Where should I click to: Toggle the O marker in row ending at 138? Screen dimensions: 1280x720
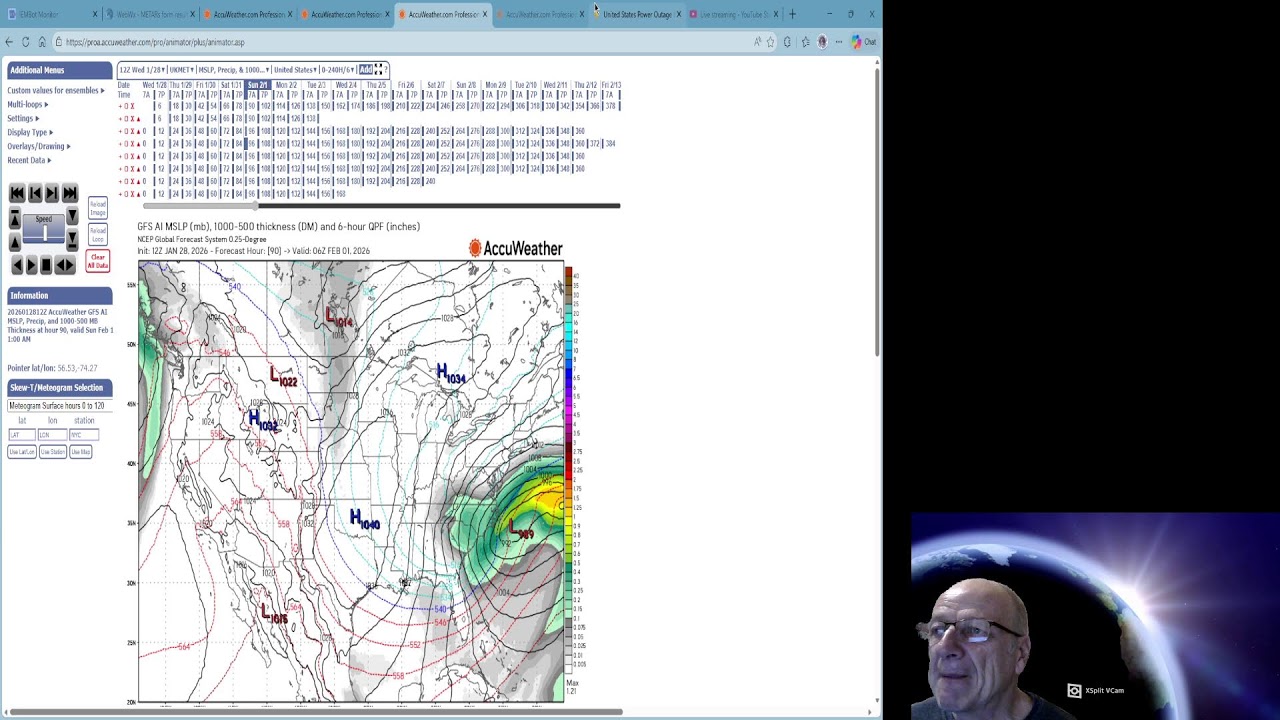[126, 119]
